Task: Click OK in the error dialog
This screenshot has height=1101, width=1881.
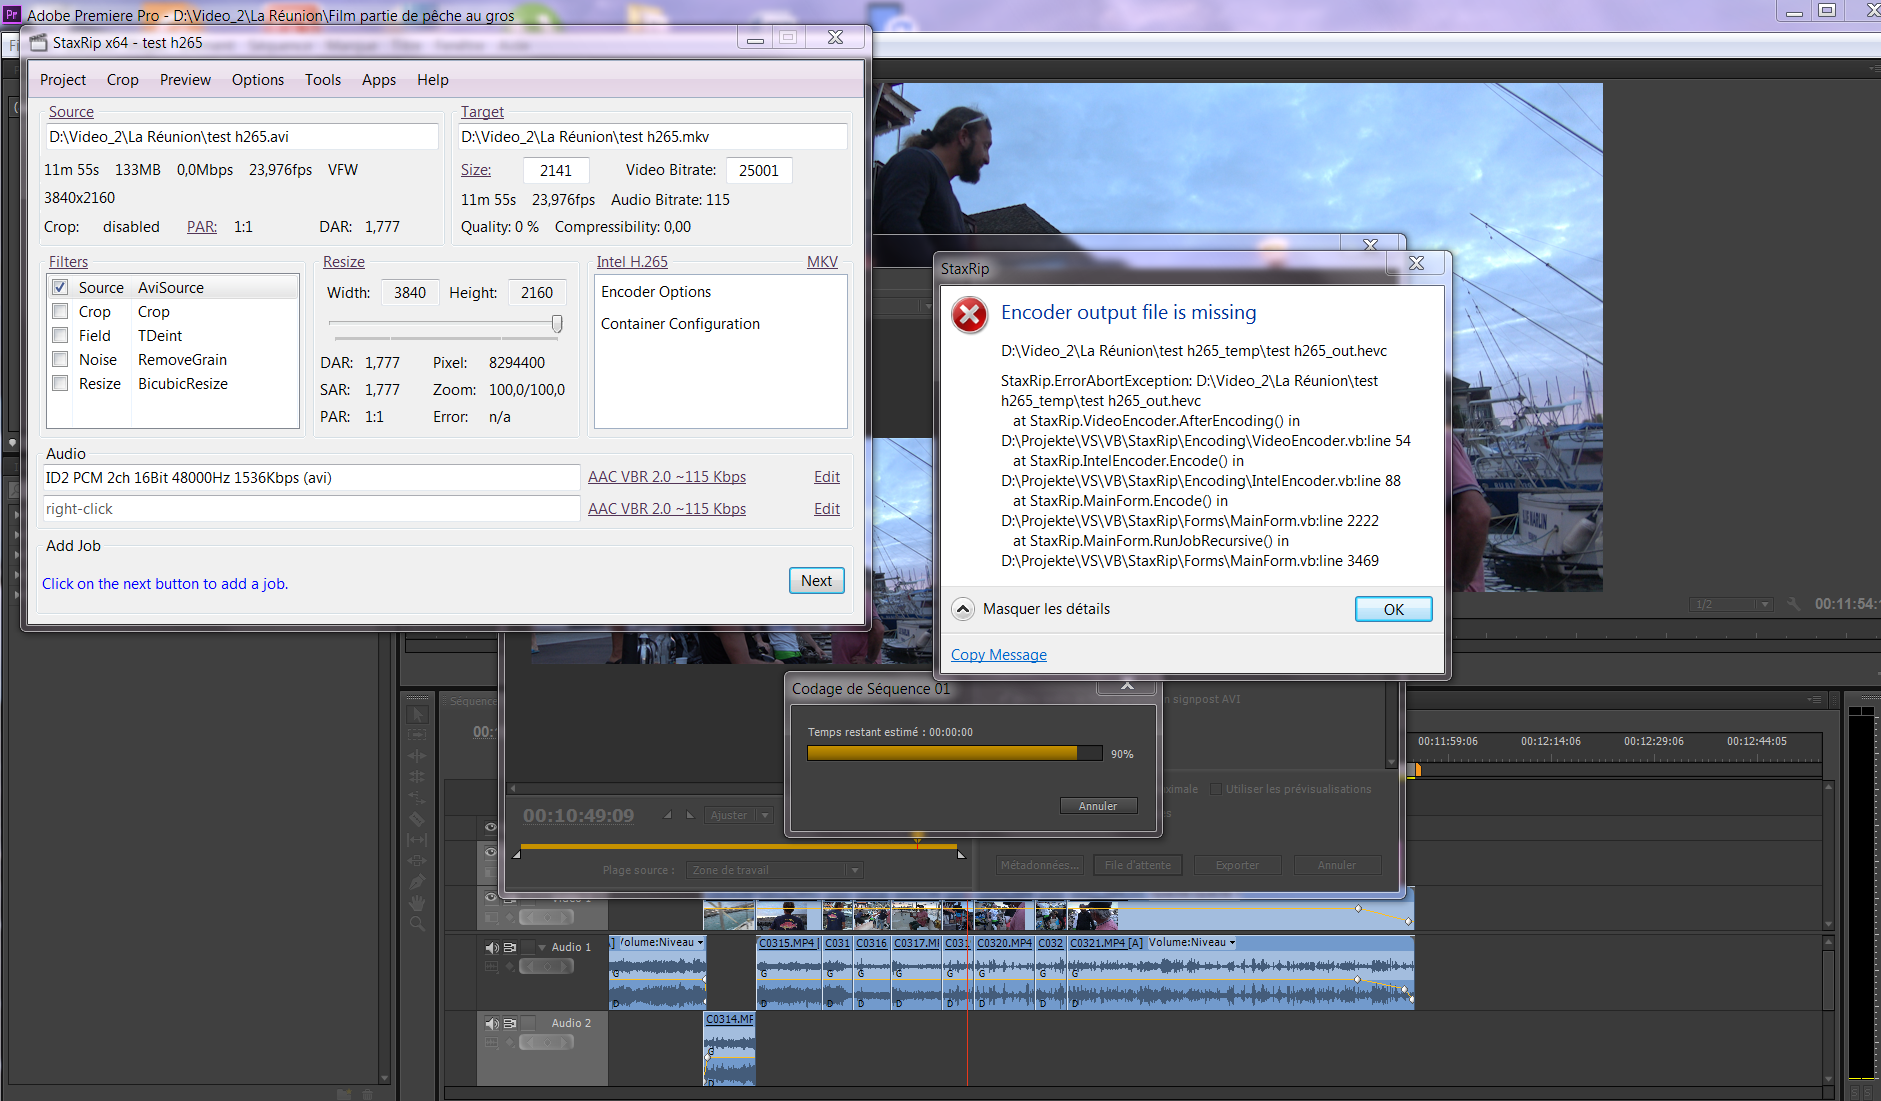Action: click(1393, 609)
